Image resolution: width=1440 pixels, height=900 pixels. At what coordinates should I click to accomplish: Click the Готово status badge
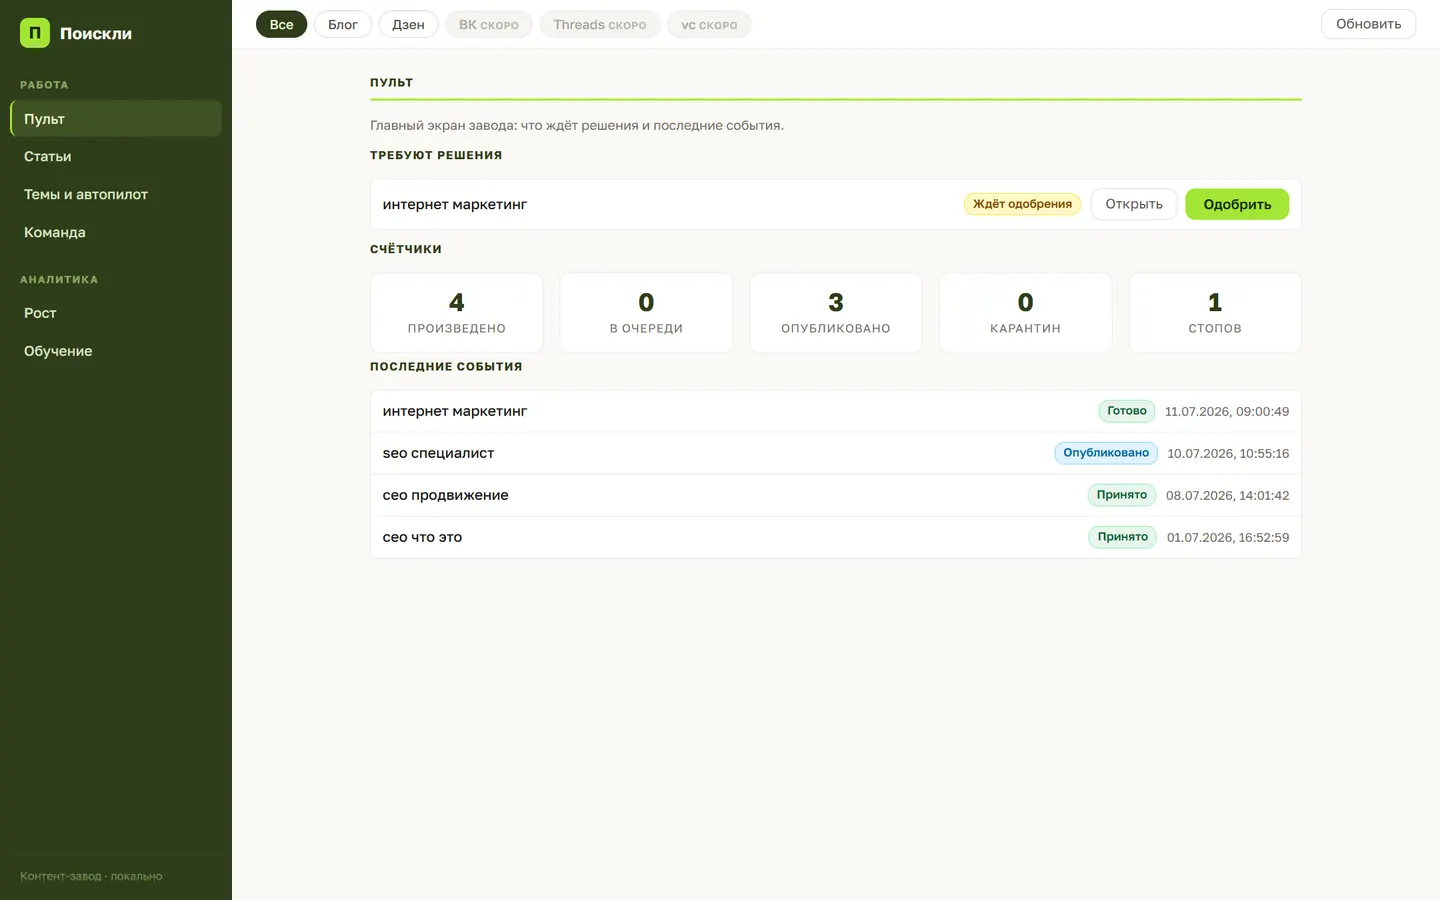pyautogui.click(x=1127, y=411)
